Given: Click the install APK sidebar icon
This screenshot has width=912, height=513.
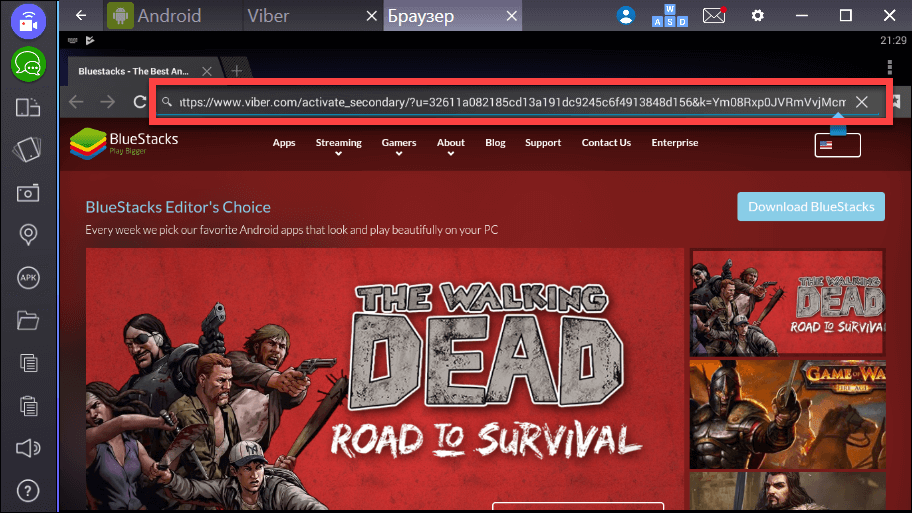Looking at the screenshot, I should coord(28,278).
